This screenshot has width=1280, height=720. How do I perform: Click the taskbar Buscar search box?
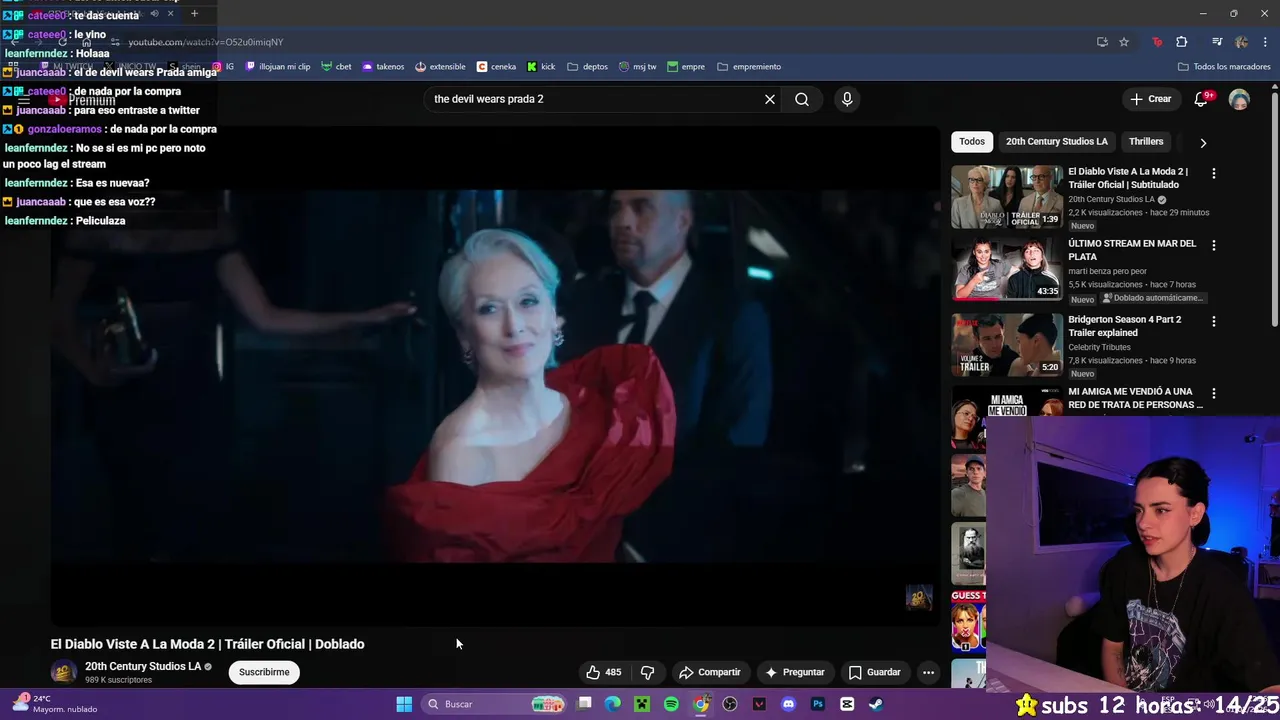click(x=493, y=704)
